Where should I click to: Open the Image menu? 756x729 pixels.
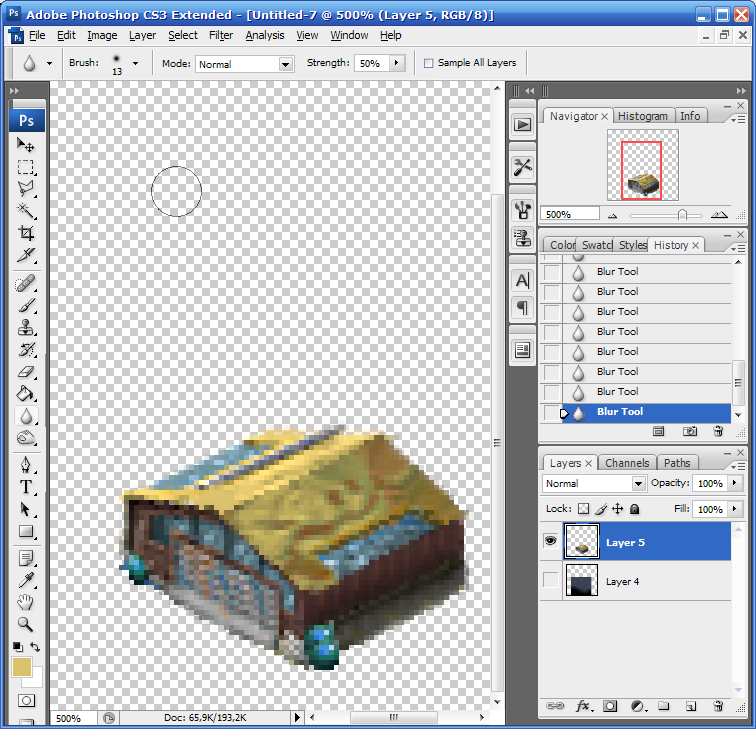[x=102, y=35]
